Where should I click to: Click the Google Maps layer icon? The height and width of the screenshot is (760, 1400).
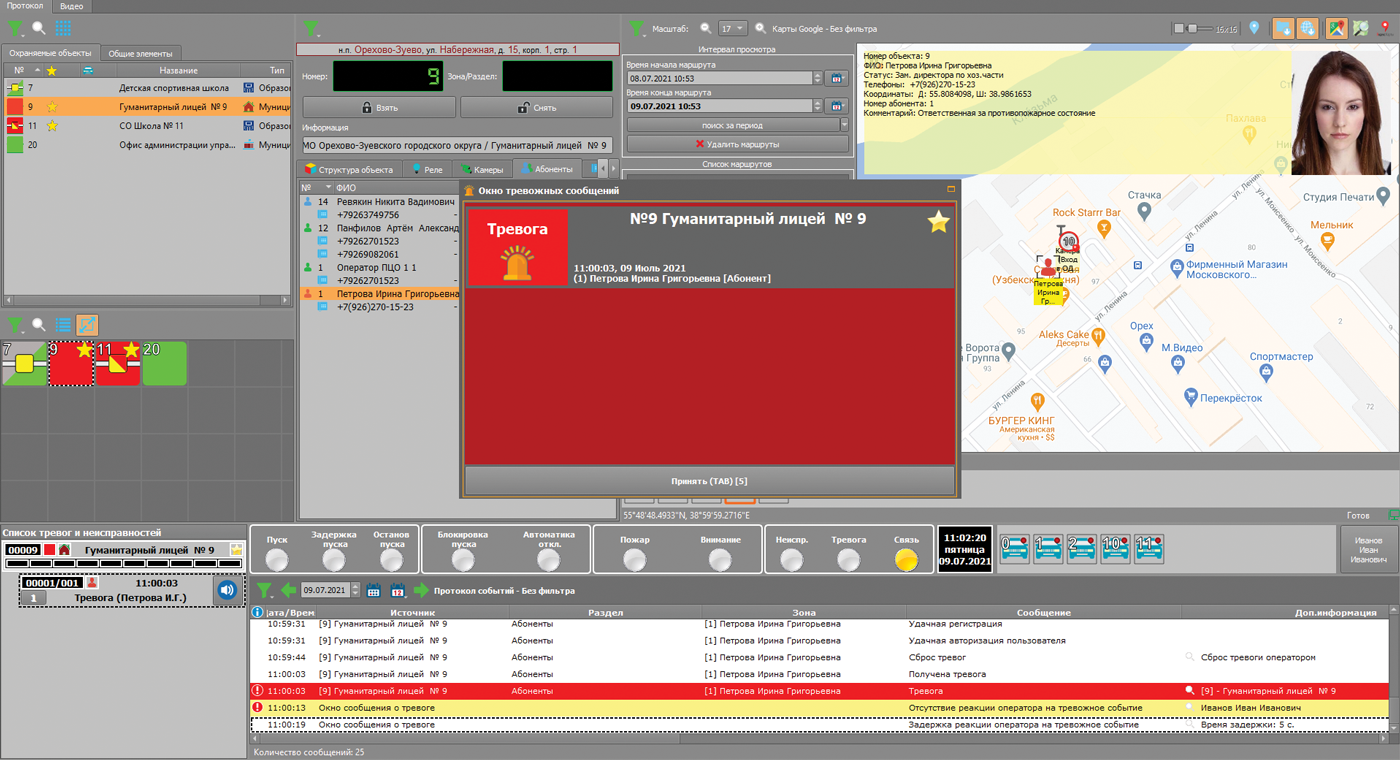click(x=1336, y=29)
